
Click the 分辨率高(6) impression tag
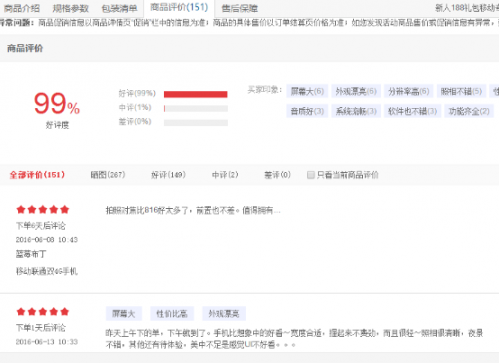(x=408, y=91)
